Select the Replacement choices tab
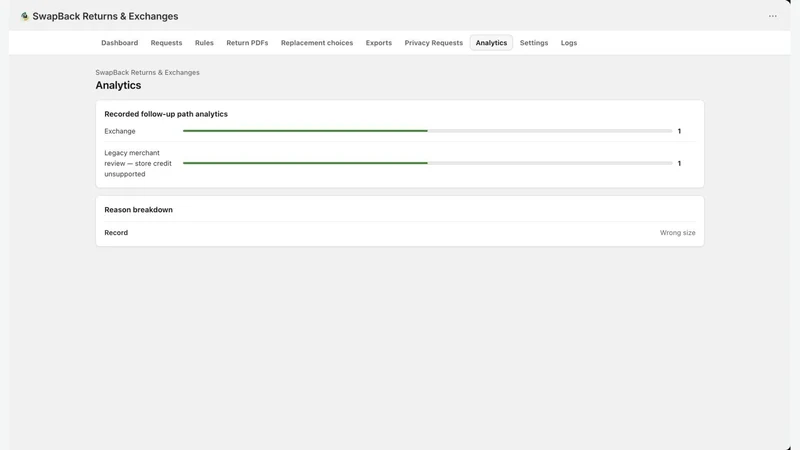800x450 pixels. [317, 43]
